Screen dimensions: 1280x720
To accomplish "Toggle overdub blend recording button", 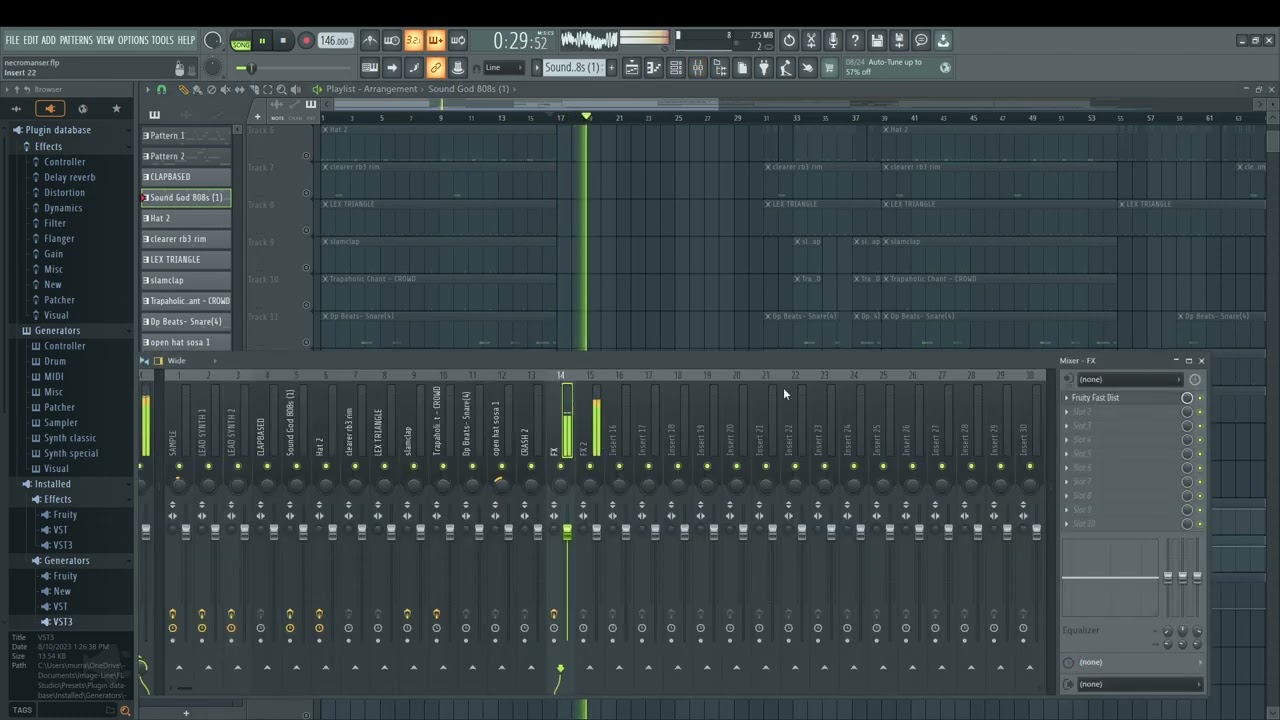I will coord(436,41).
